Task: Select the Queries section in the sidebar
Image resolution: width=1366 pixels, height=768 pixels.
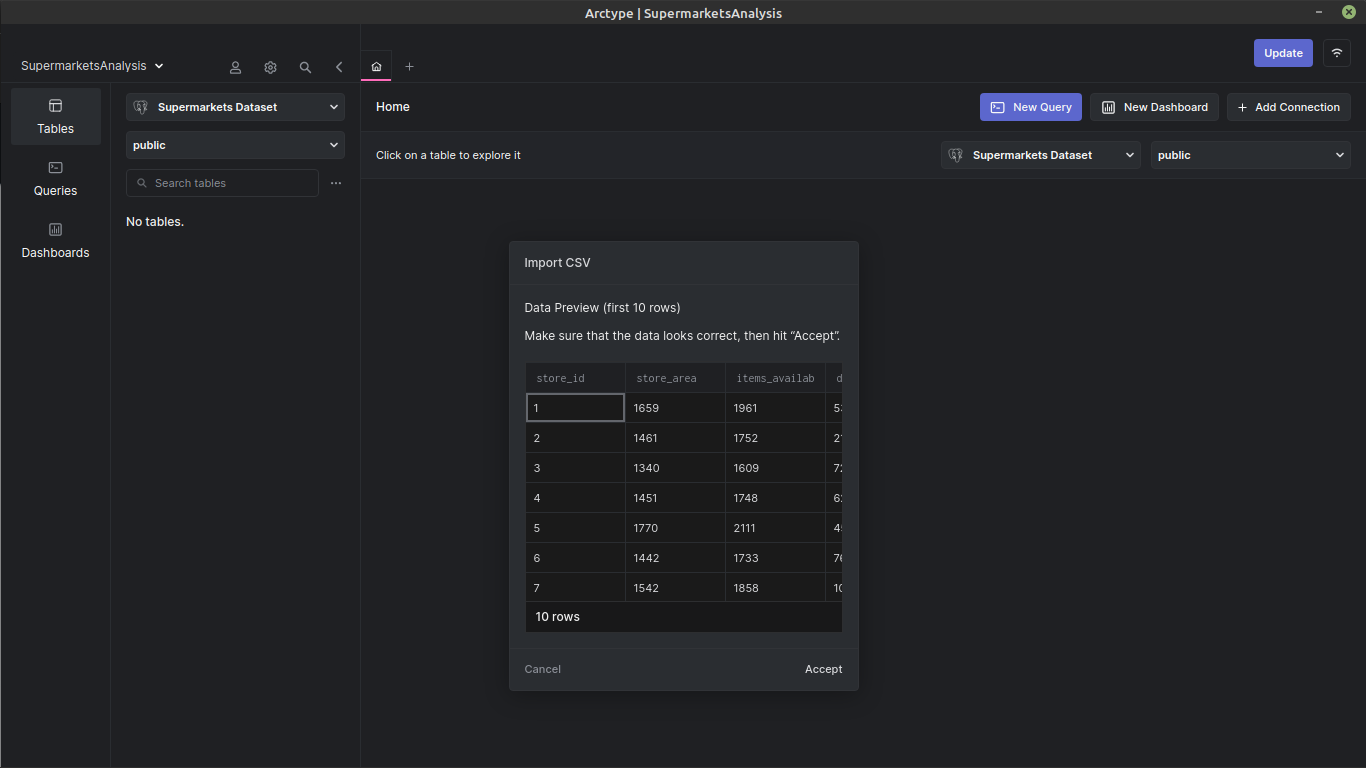Action: [x=55, y=180]
